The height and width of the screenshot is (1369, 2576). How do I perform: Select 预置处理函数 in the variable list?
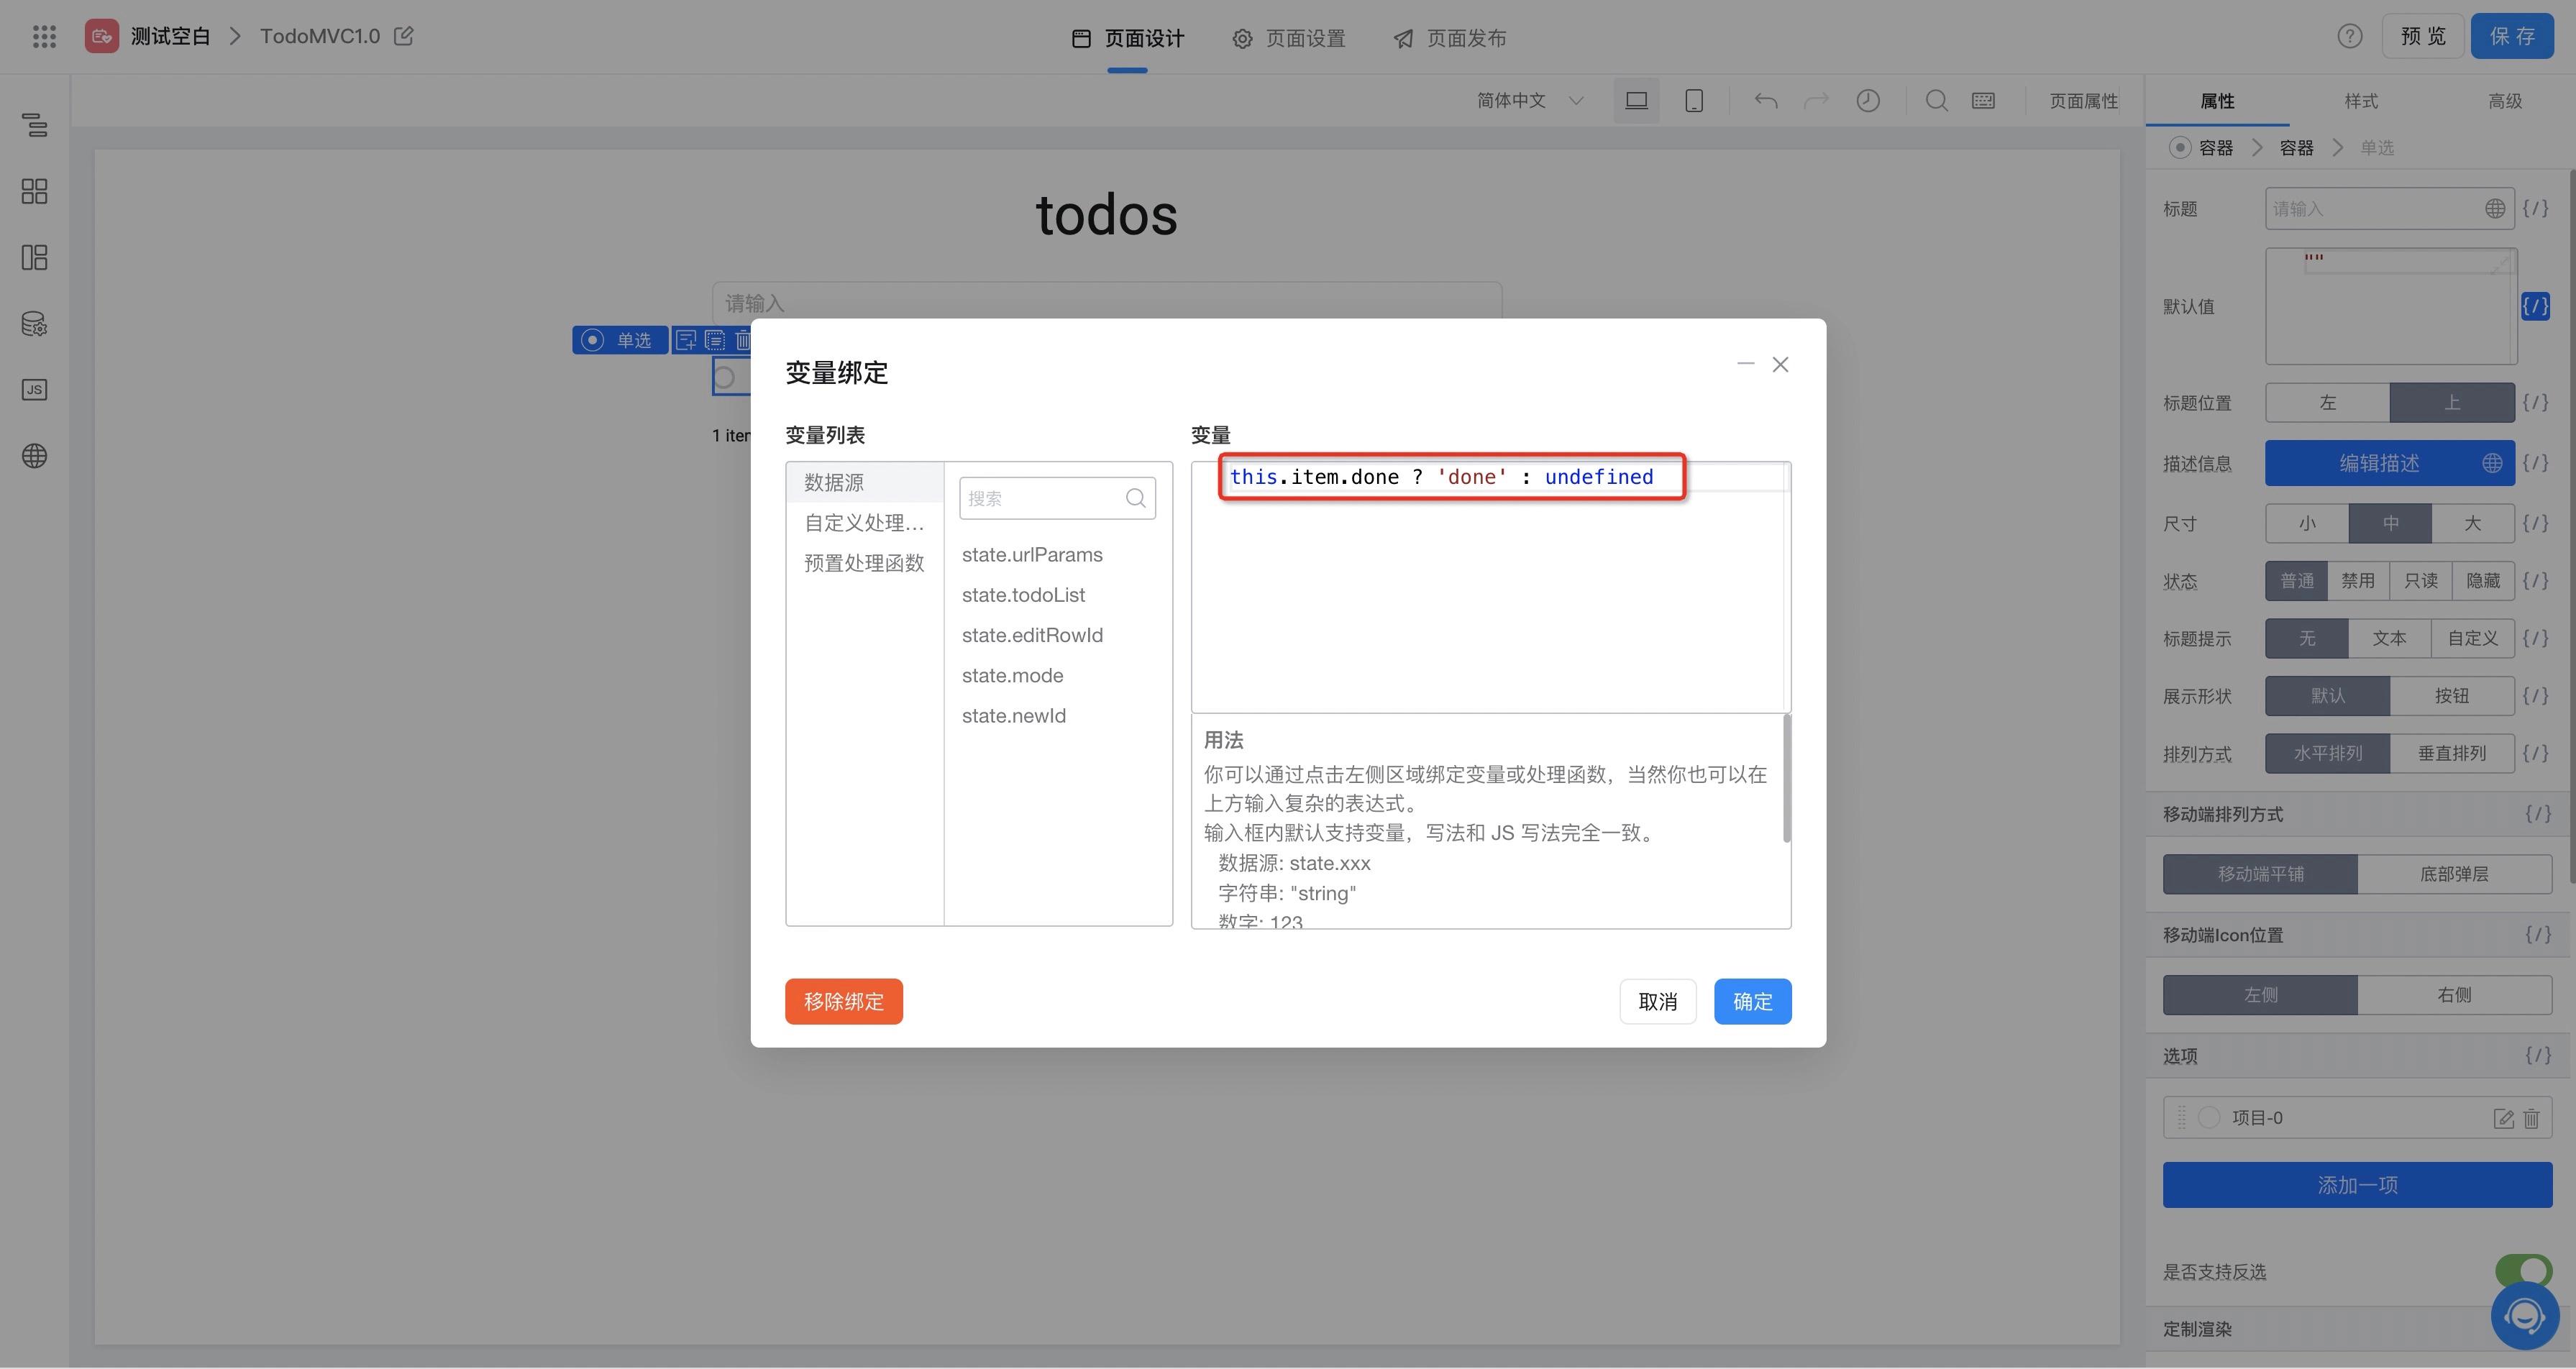pyautogui.click(x=864, y=563)
